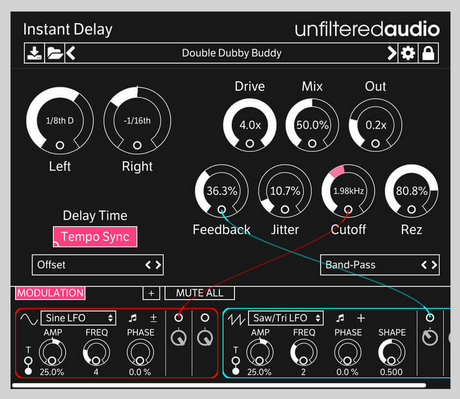Open the Saw/Tri LFO modulator type dropdown

(286, 318)
